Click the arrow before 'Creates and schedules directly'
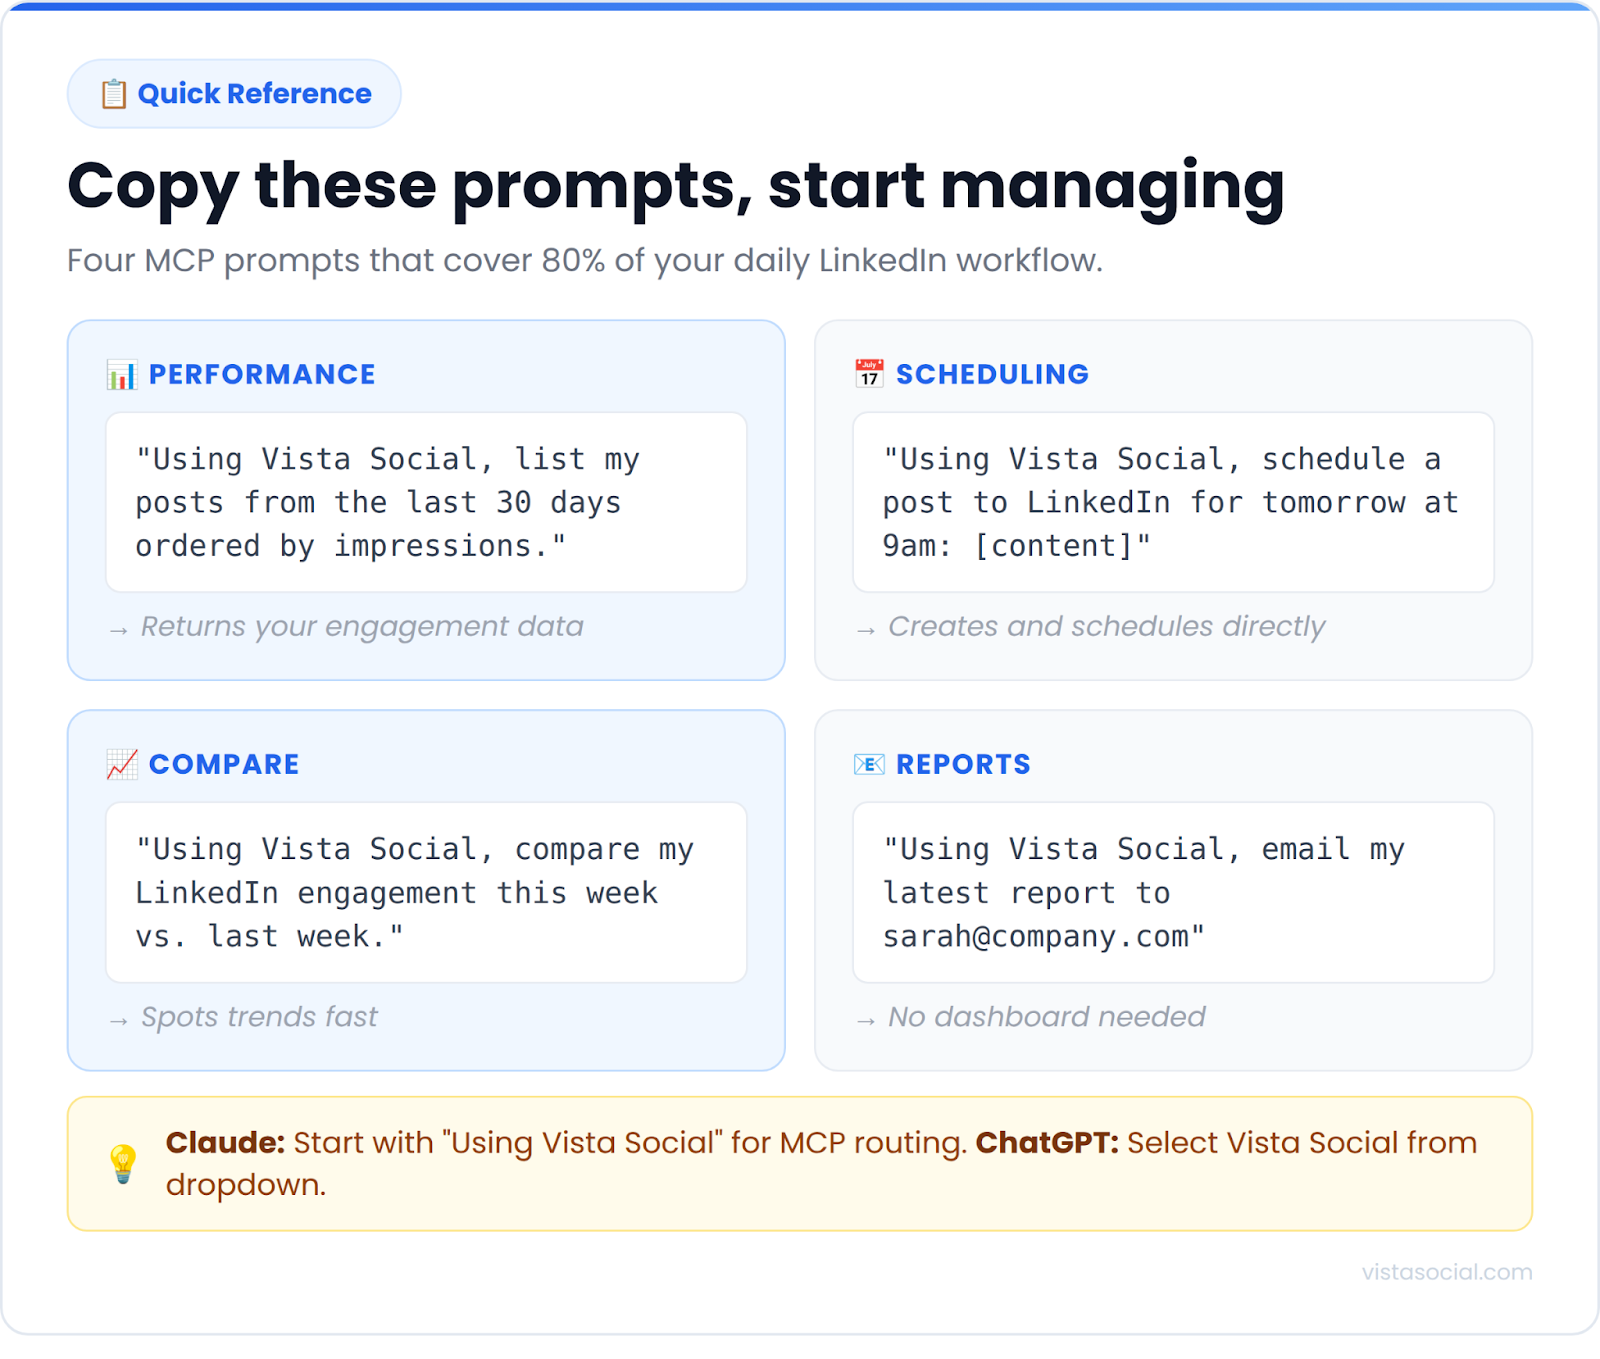1600x1359 pixels. pyautogui.click(x=866, y=628)
